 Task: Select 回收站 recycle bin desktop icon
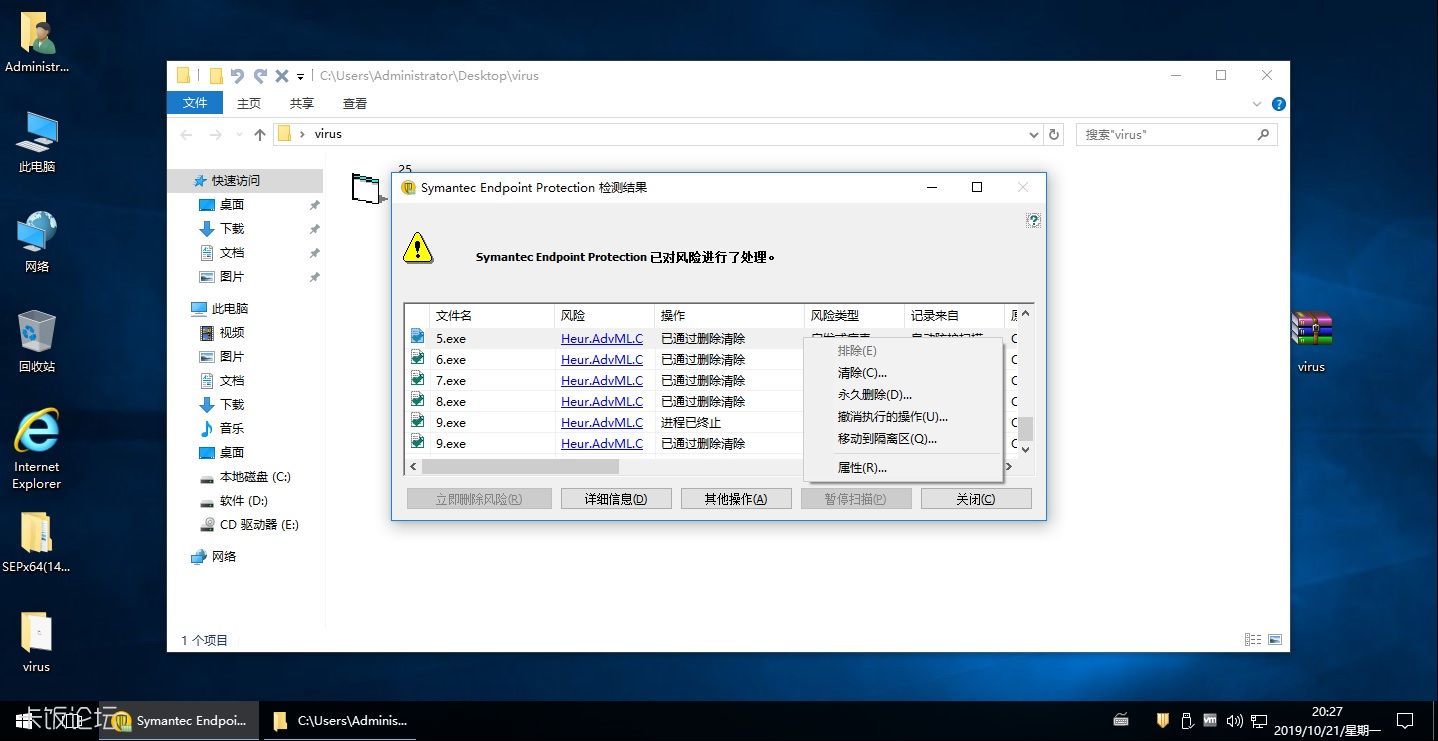click(x=37, y=341)
